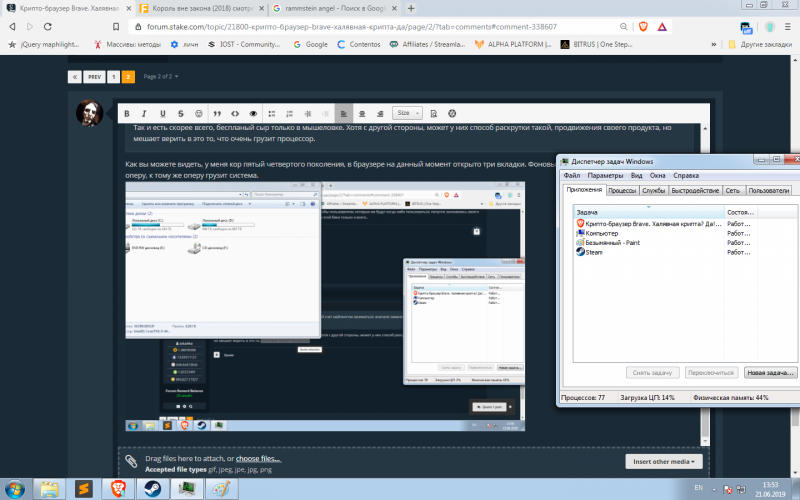
Task: Switch to Процессы tab in Task Manager
Action: pos(622,190)
